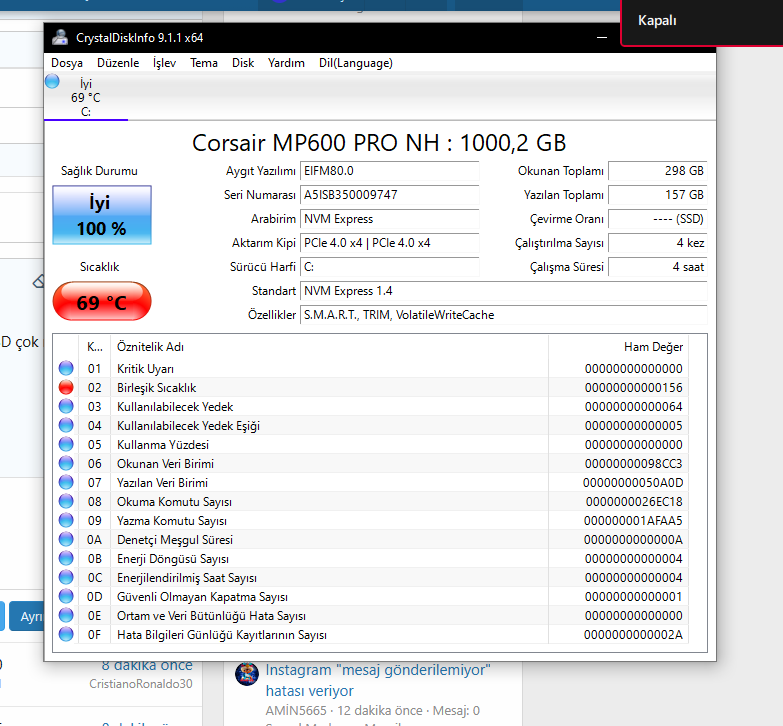Select the Enerji Döngüsü Sayısı attribute name

click(x=173, y=558)
